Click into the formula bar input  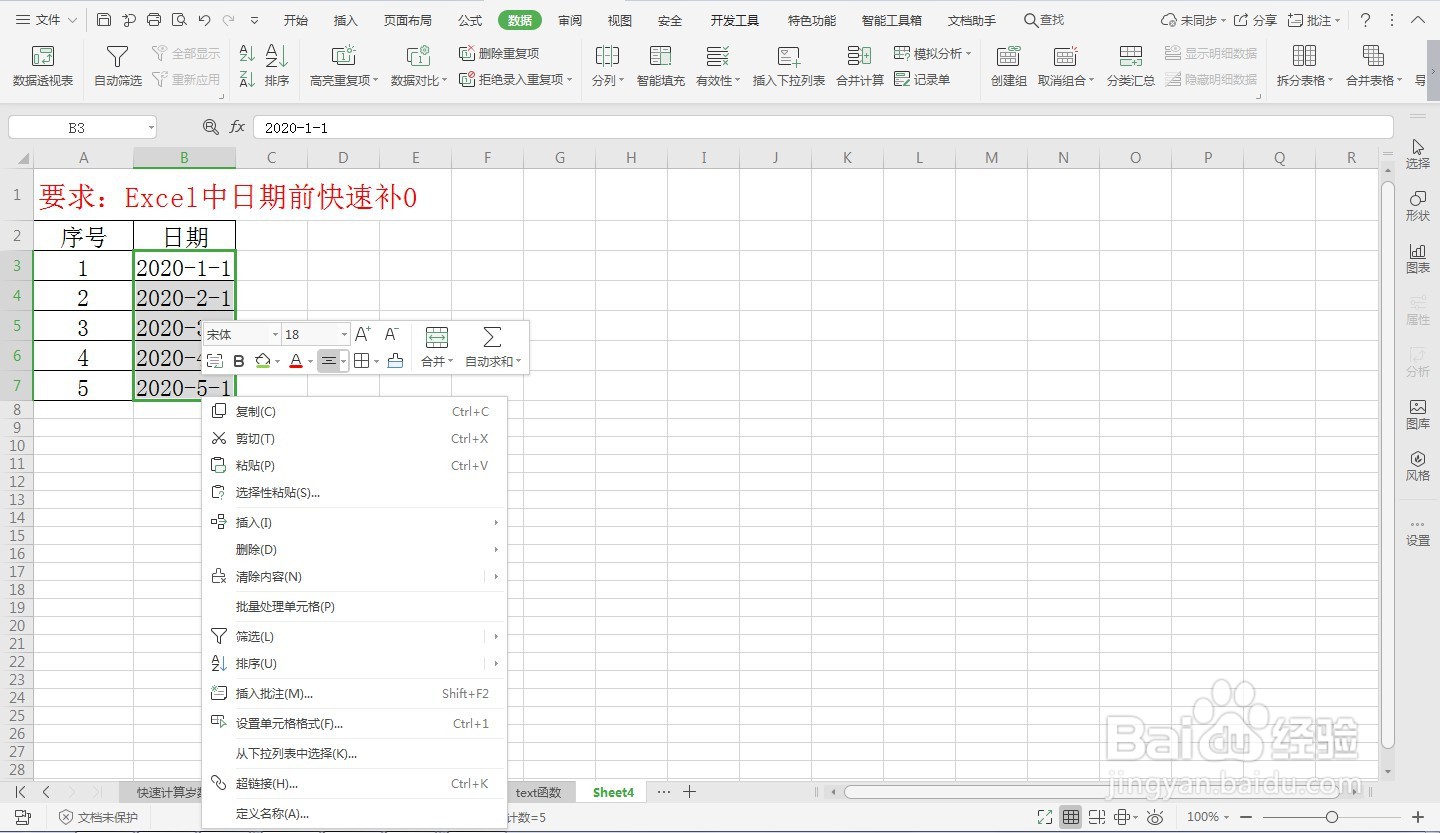[822, 128]
